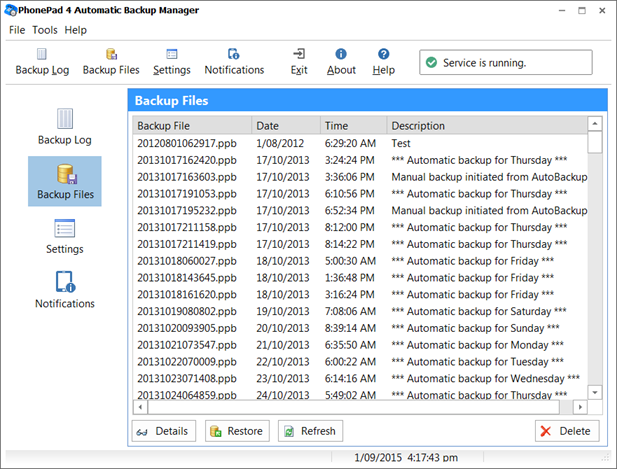
Task: Select backup file 20131017211158.ppb
Action: [x=187, y=227]
